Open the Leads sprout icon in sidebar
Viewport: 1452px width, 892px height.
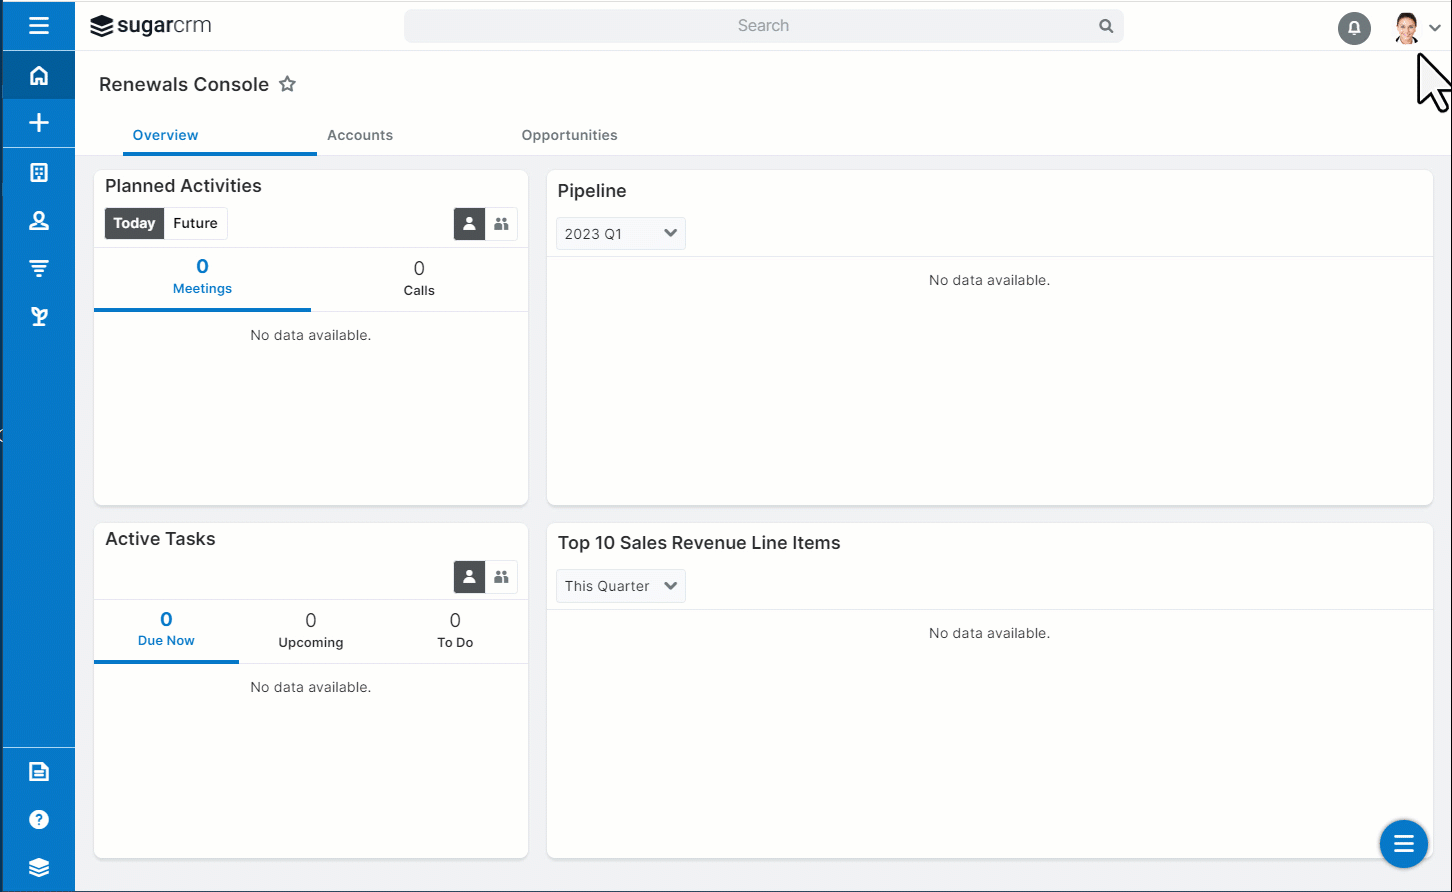click(39, 317)
